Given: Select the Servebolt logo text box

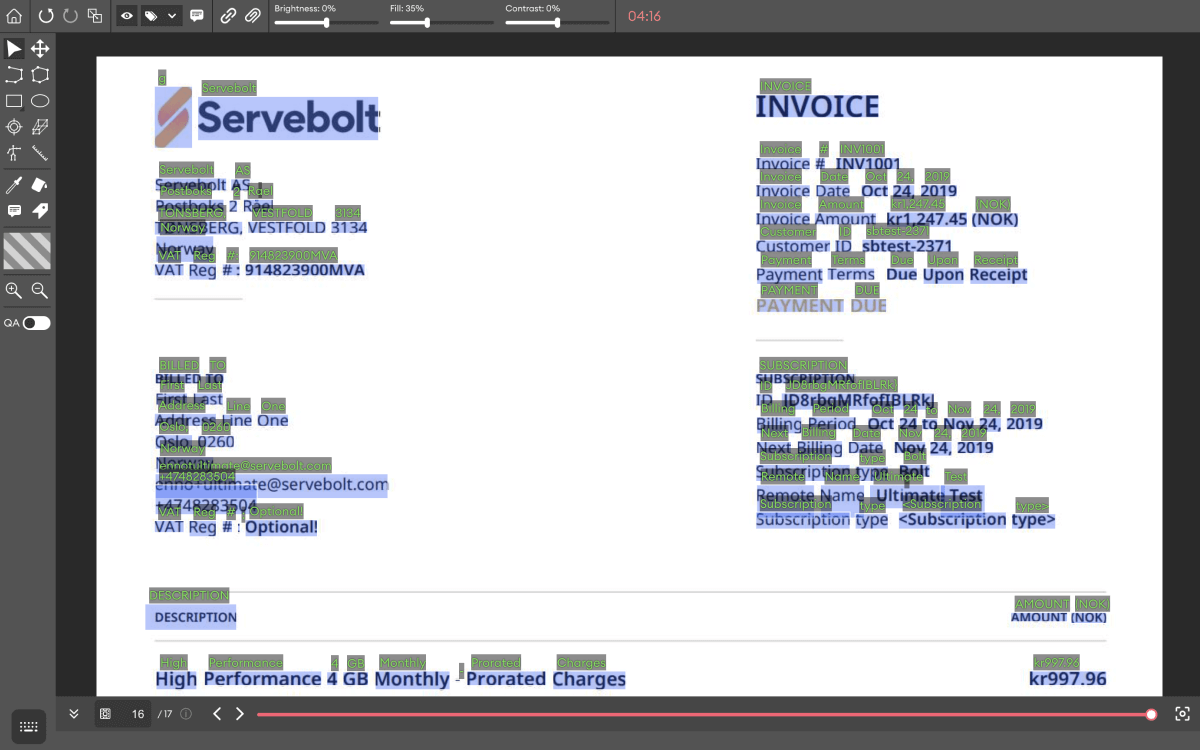Looking at the screenshot, I should click(x=289, y=119).
